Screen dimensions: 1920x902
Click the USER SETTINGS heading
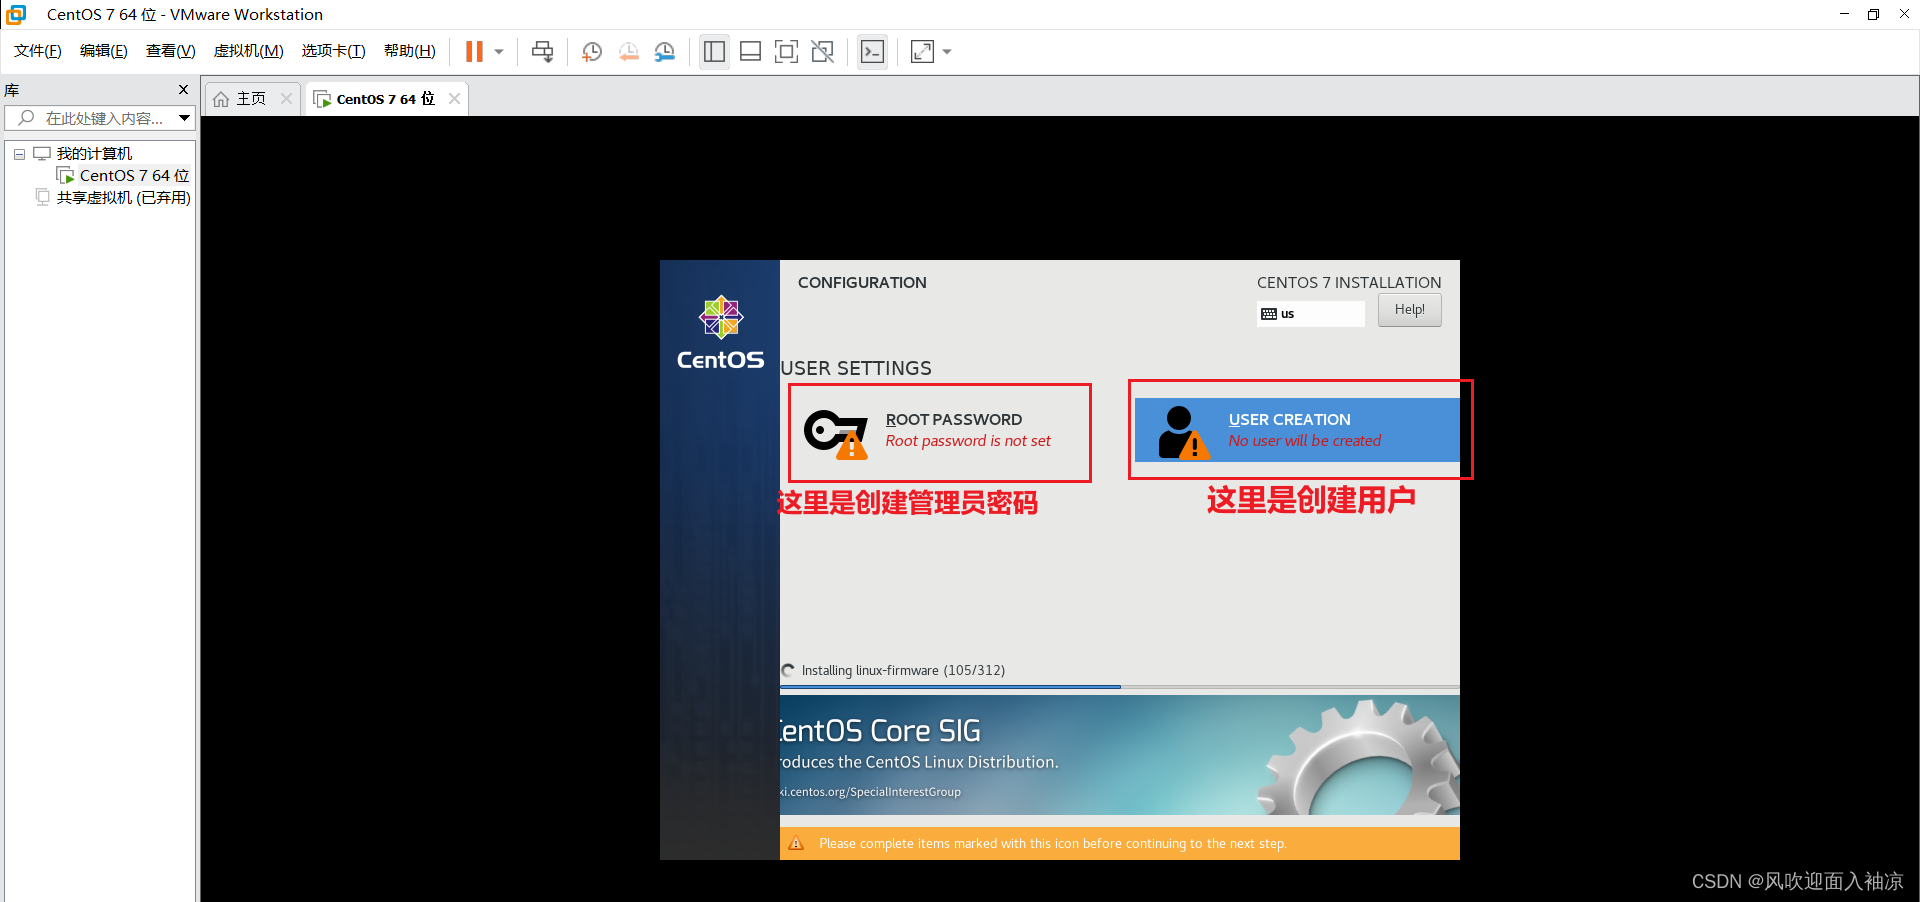(x=856, y=368)
